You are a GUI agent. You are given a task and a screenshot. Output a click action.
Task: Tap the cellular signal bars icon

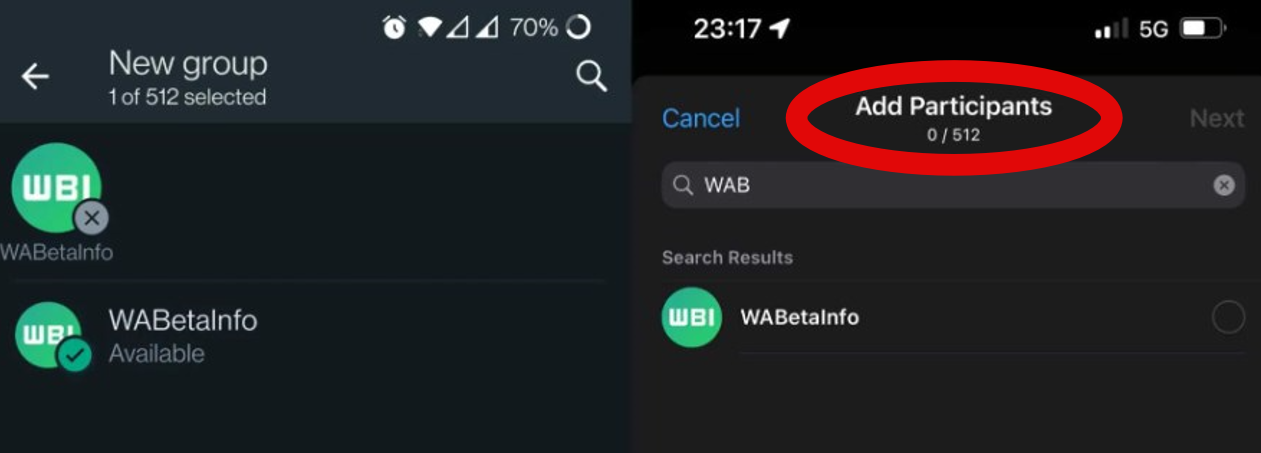click(x=1110, y=29)
